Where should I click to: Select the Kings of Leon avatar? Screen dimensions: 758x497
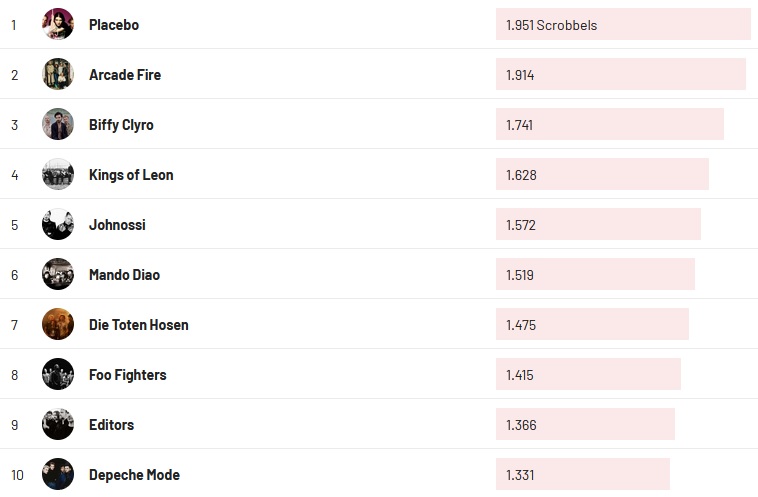[58, 174]
